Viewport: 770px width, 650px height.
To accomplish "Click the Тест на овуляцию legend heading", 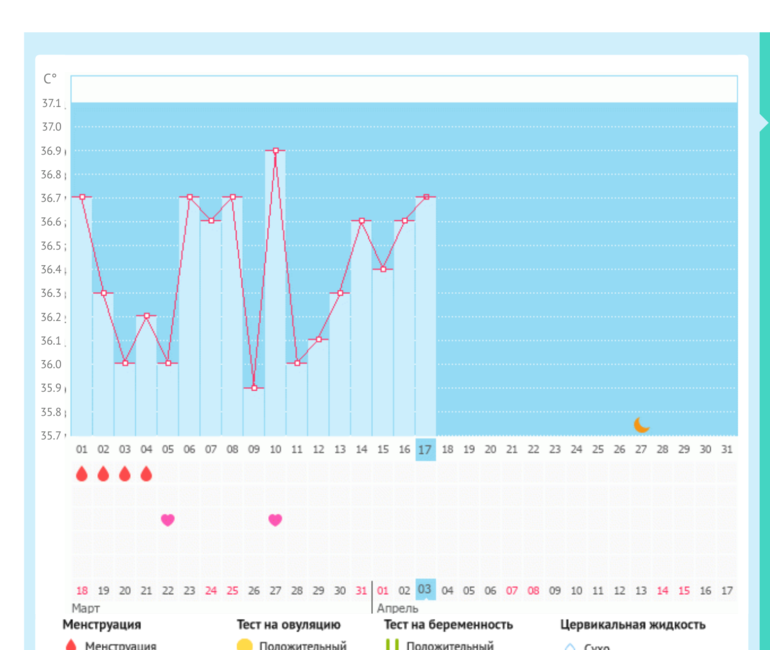I will pos(295,625).
